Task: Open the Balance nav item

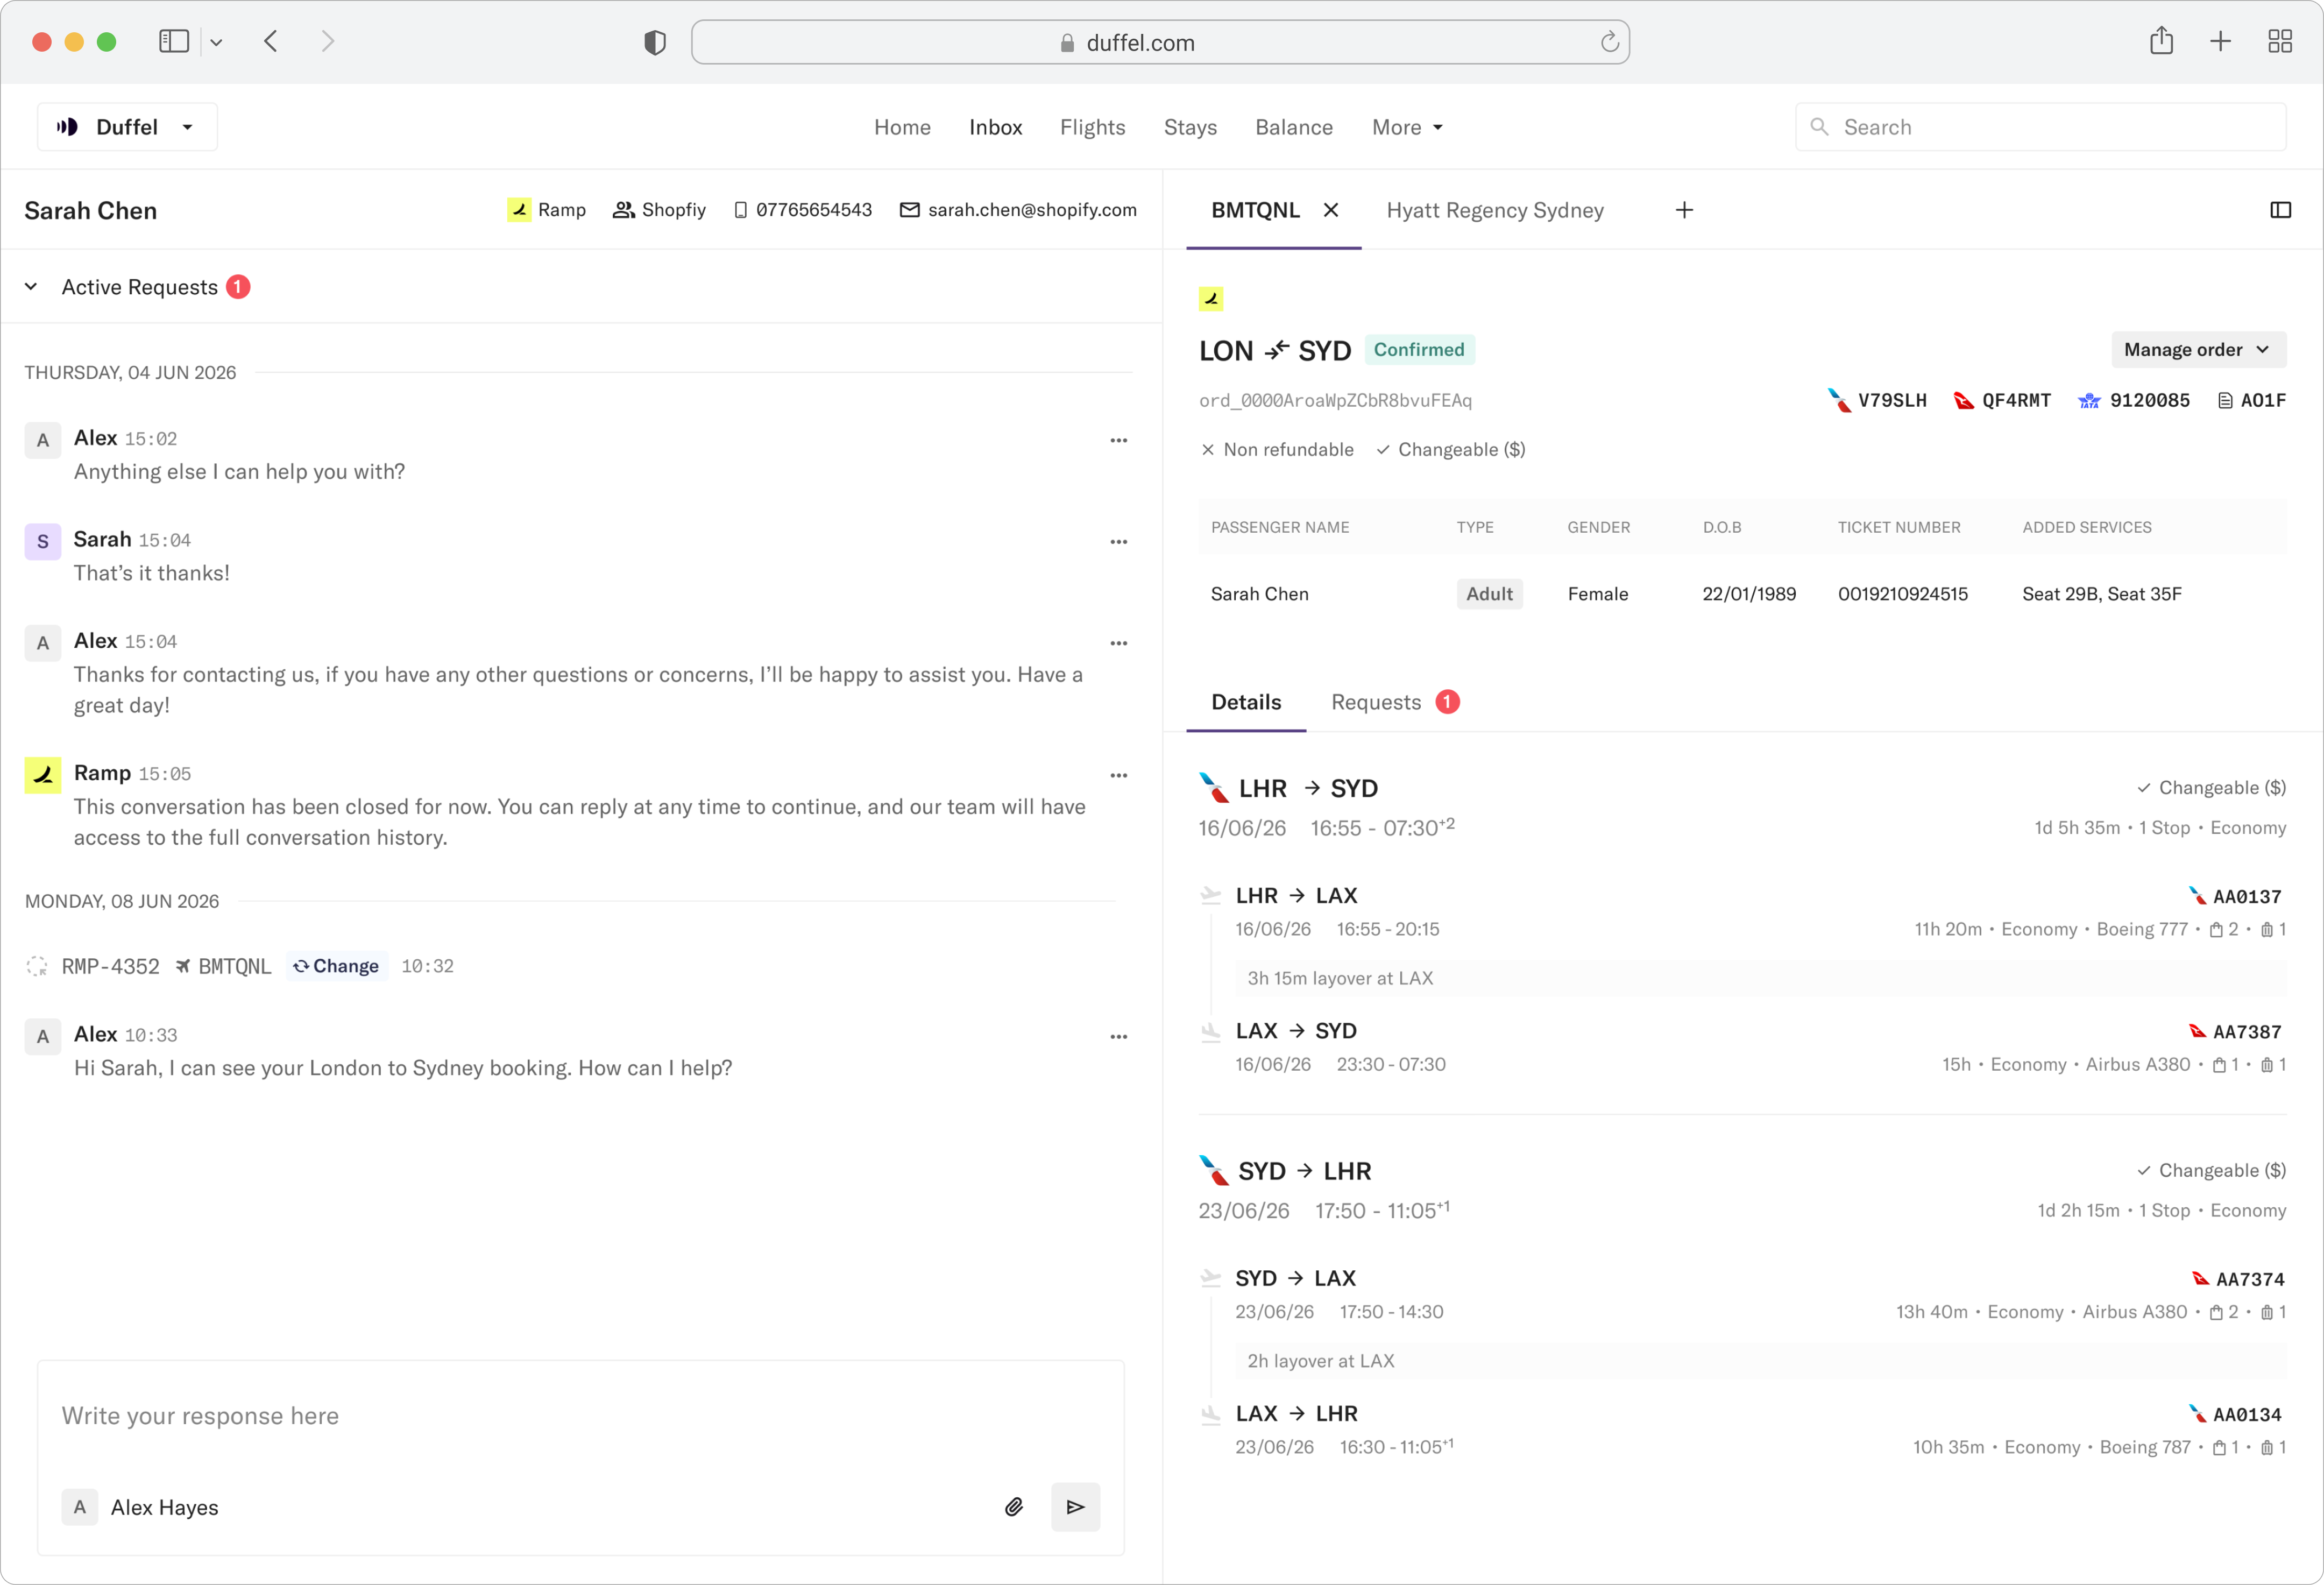Action: click(1294, 127)
